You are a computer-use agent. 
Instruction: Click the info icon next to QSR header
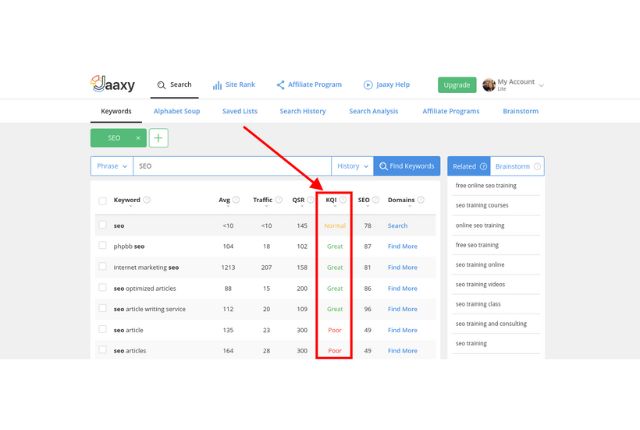pyautogui.click(x=311, y=200)
